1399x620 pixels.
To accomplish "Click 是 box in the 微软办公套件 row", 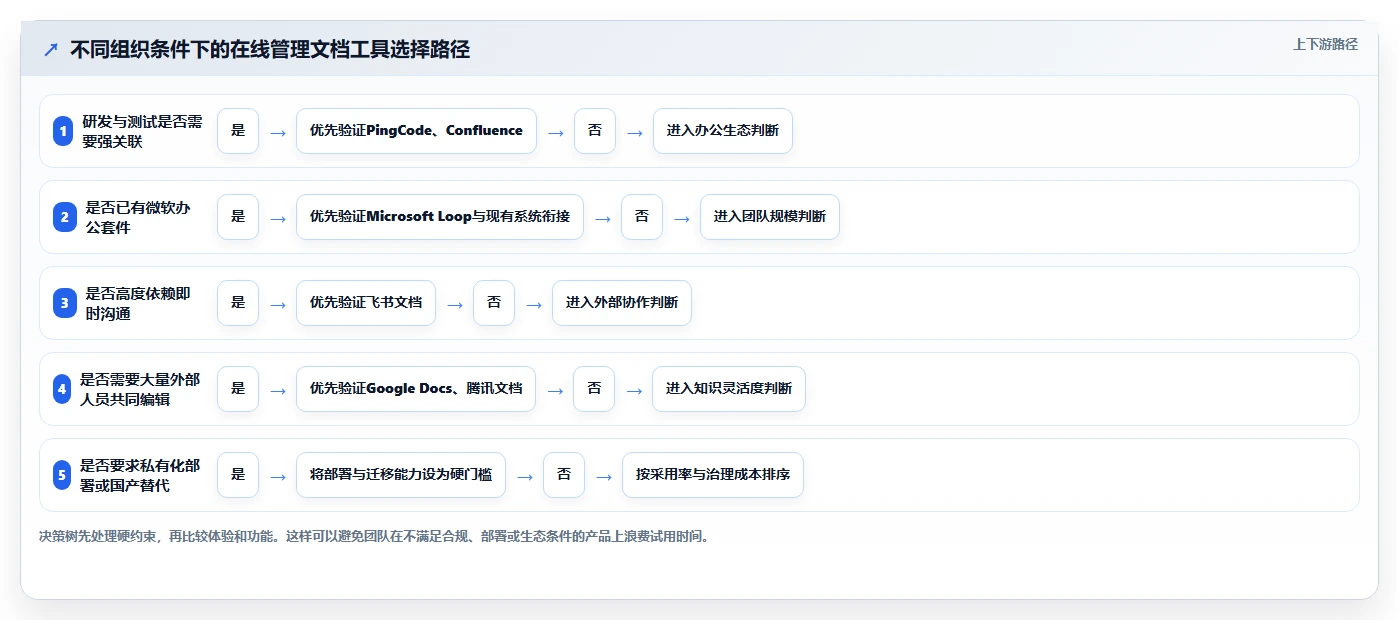I will pos(238,217).
